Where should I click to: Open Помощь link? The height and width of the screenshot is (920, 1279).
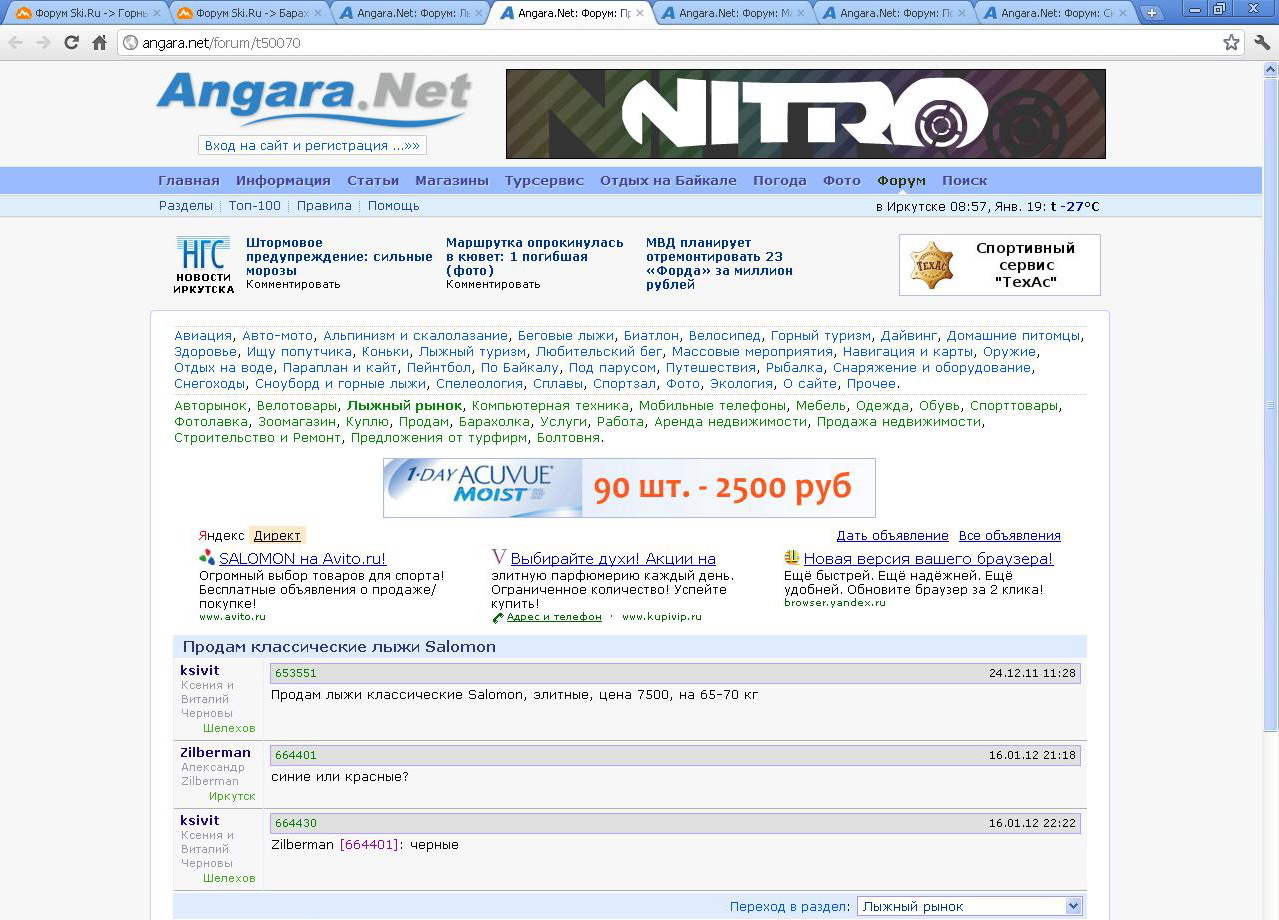coord(393,206)
